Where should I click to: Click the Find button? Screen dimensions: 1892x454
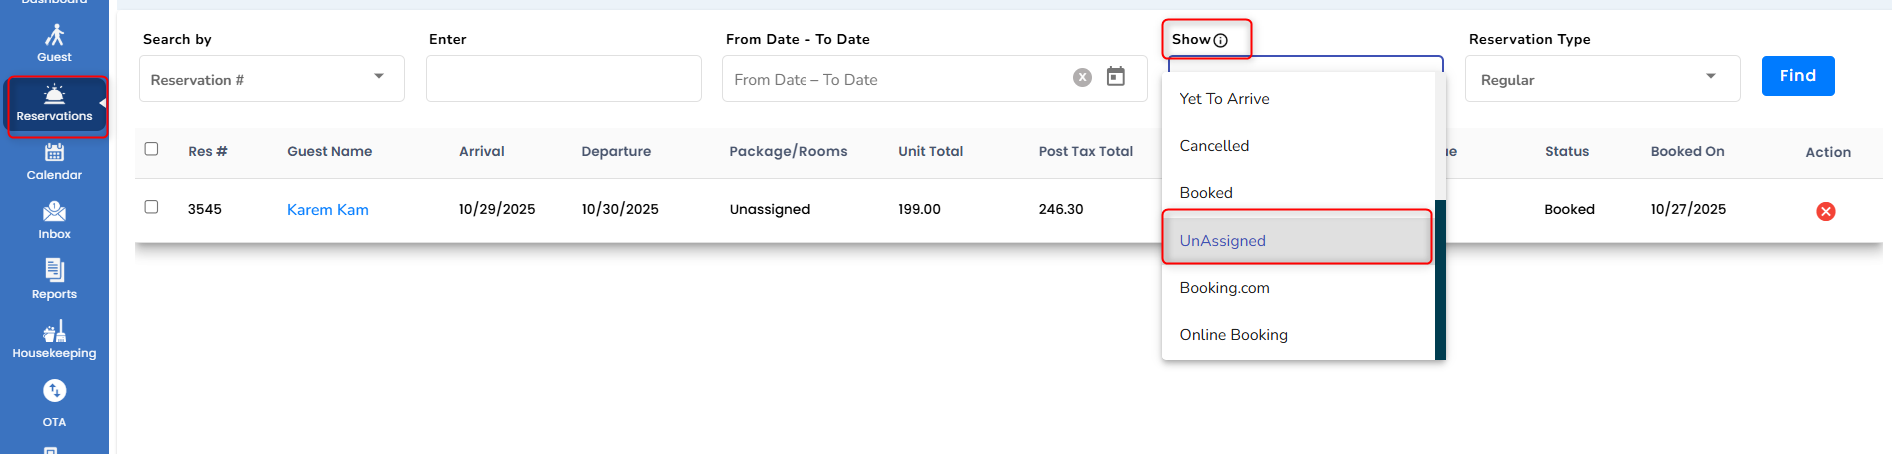pyautogui.click(x=1797, y=76)
